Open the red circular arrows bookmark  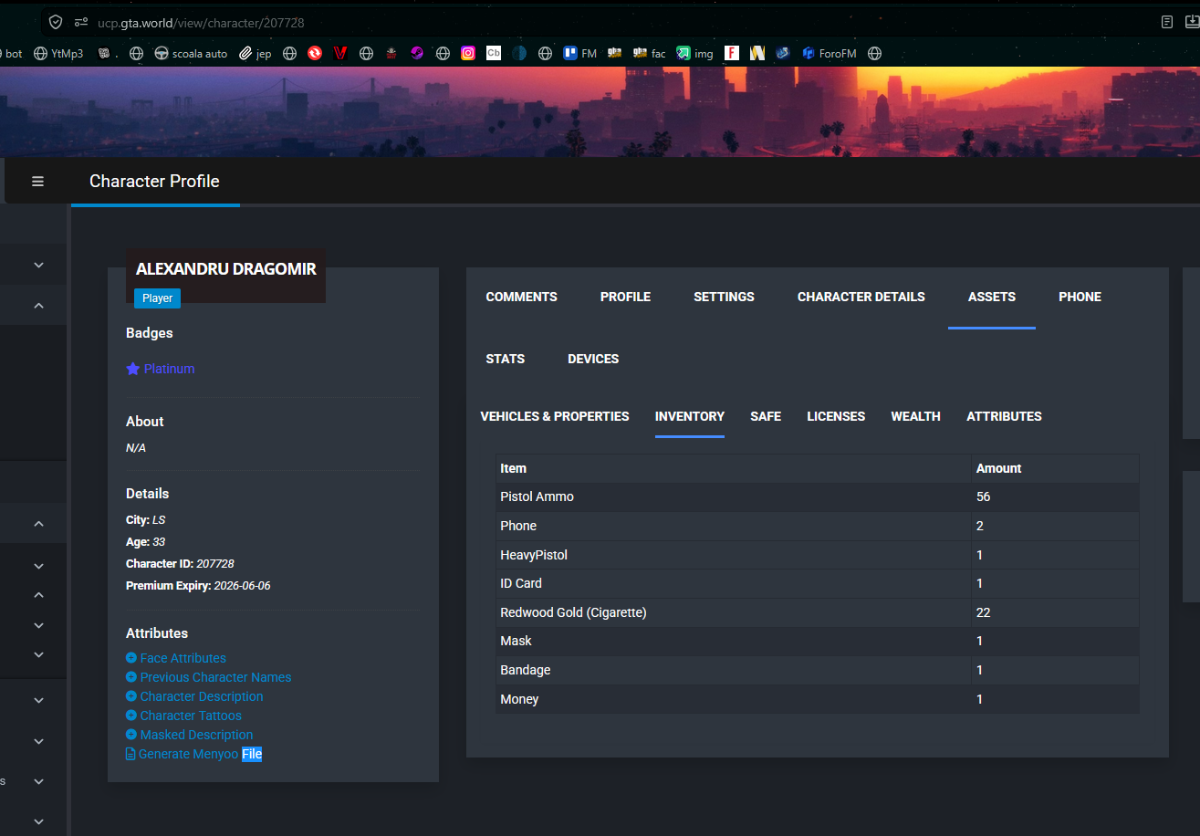[315, 53]
